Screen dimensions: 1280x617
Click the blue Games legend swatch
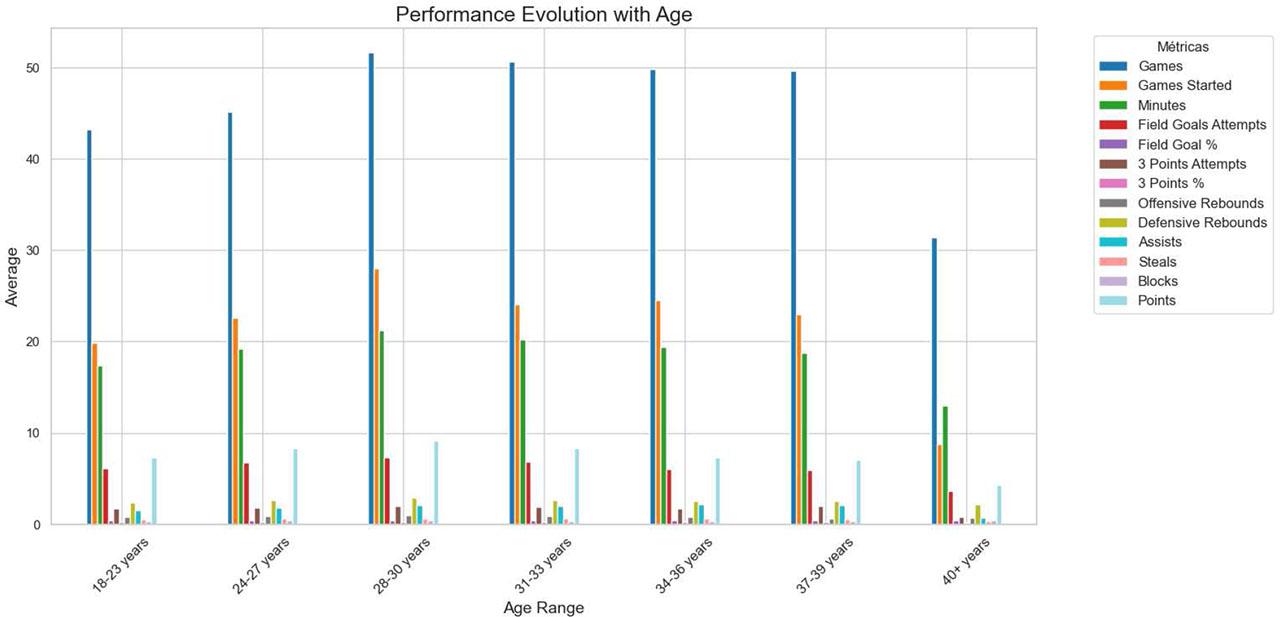coord(1115,66)
